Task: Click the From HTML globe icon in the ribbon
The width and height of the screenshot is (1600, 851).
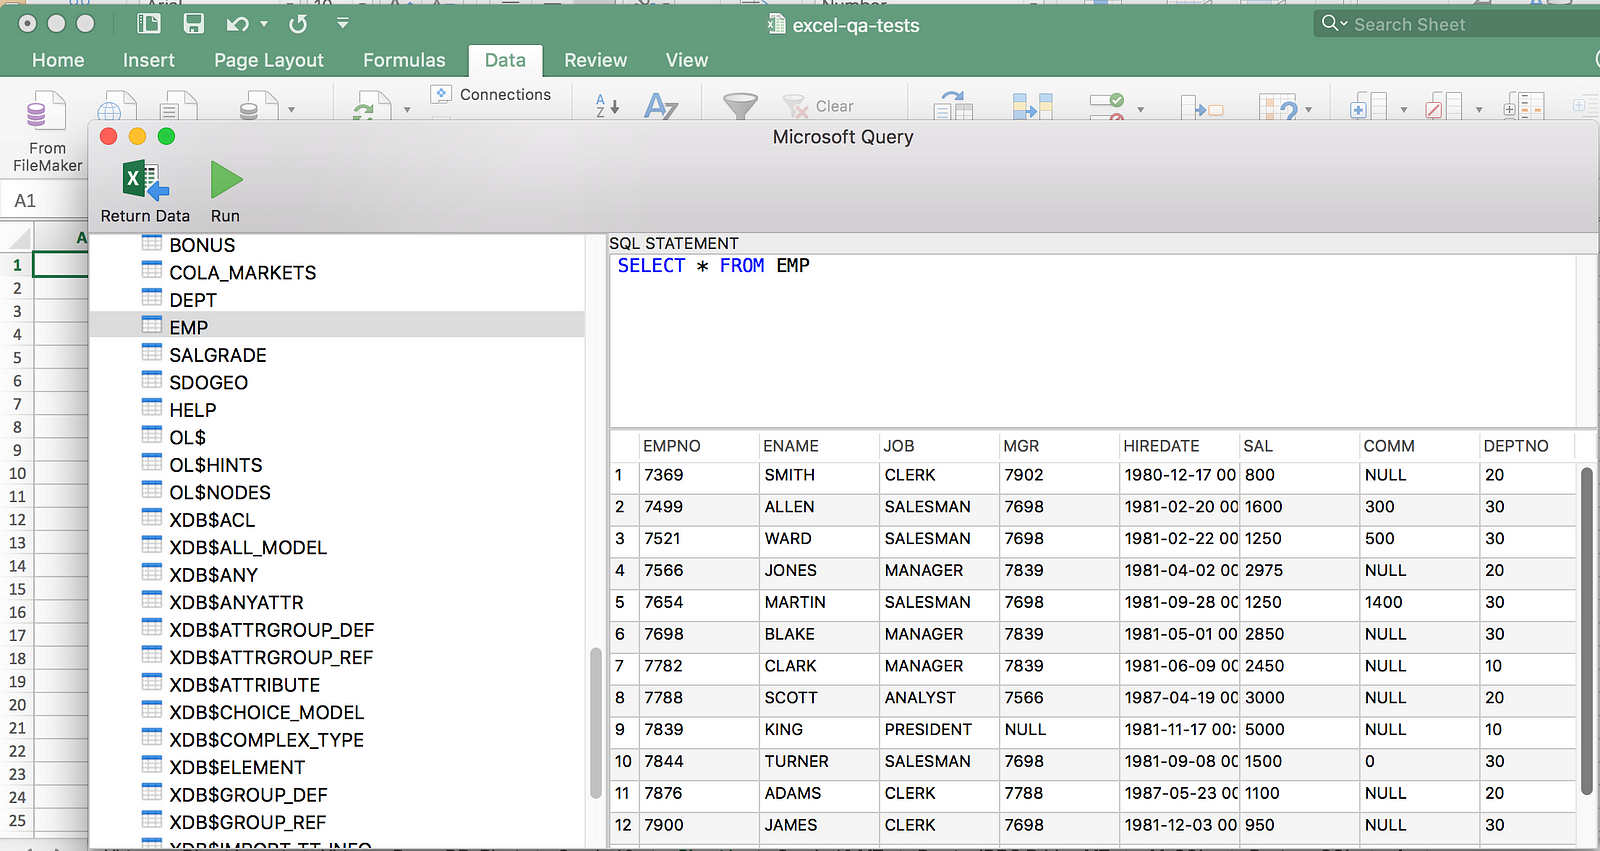Action: 116,106
